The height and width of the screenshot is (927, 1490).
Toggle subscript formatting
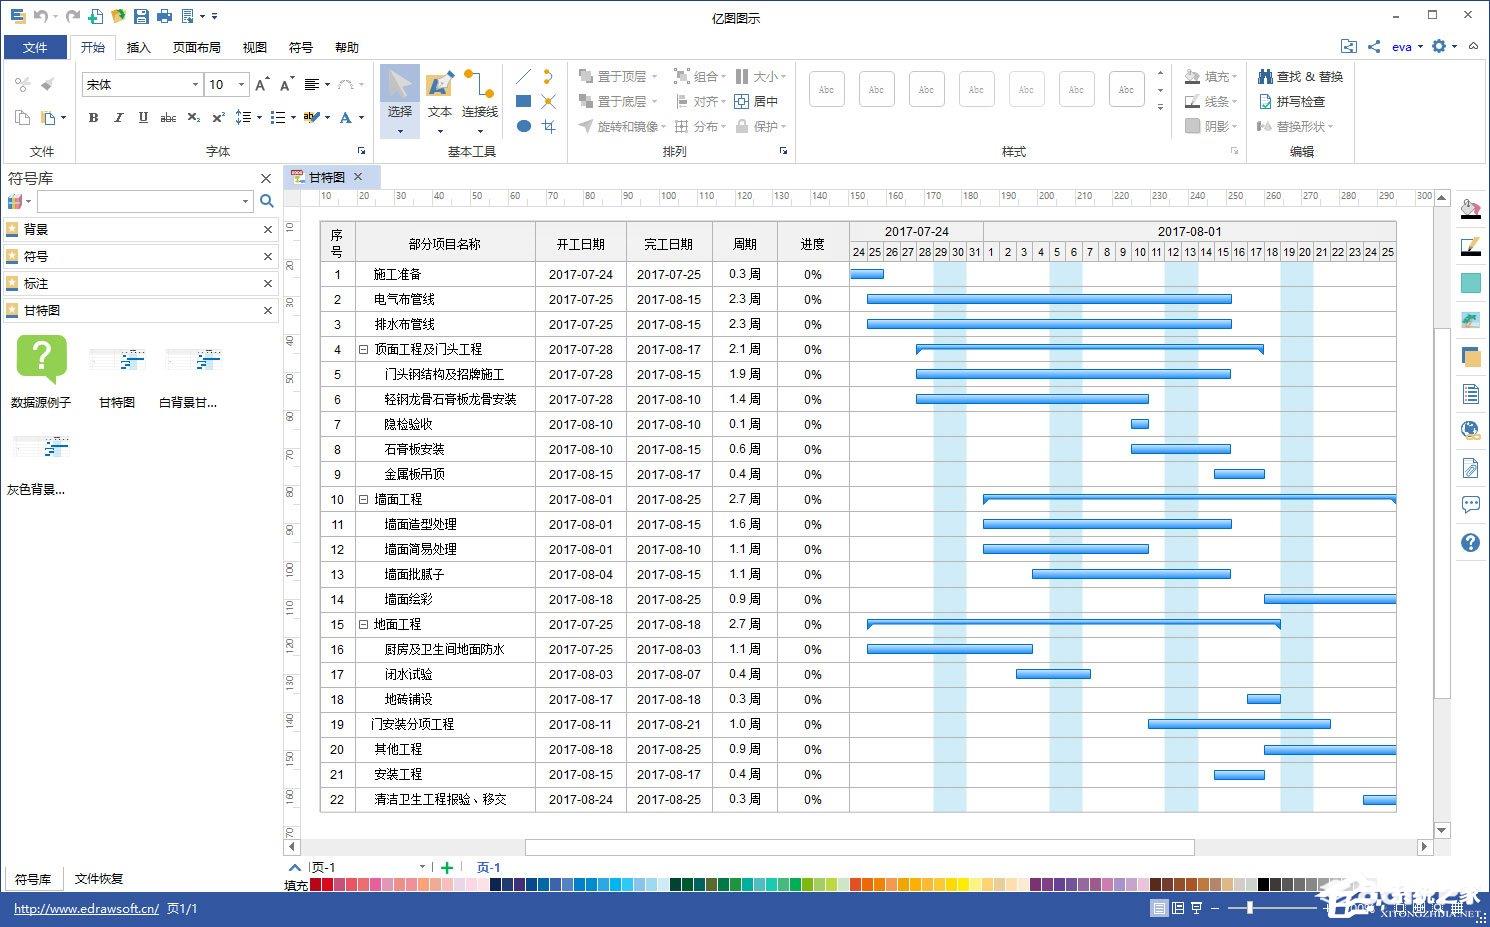point(194,117)
